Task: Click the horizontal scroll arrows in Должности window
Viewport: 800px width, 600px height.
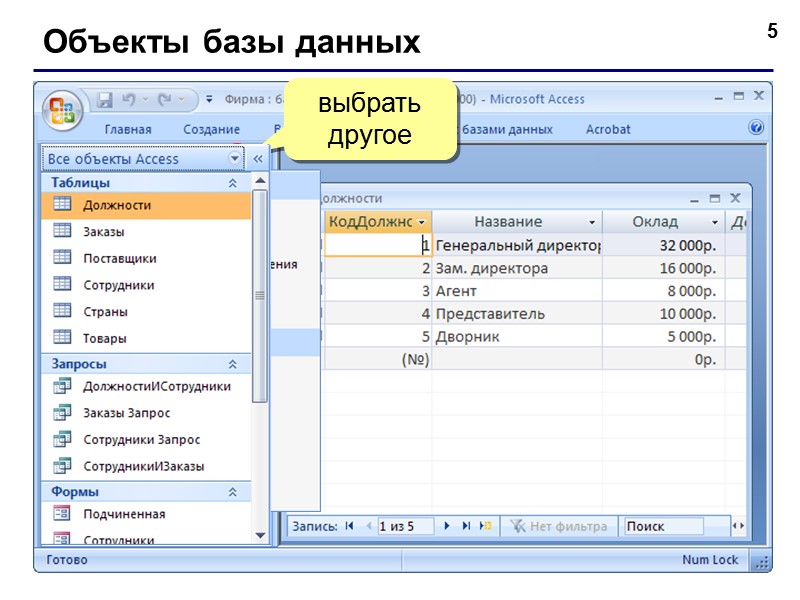Action: point(738,526)
